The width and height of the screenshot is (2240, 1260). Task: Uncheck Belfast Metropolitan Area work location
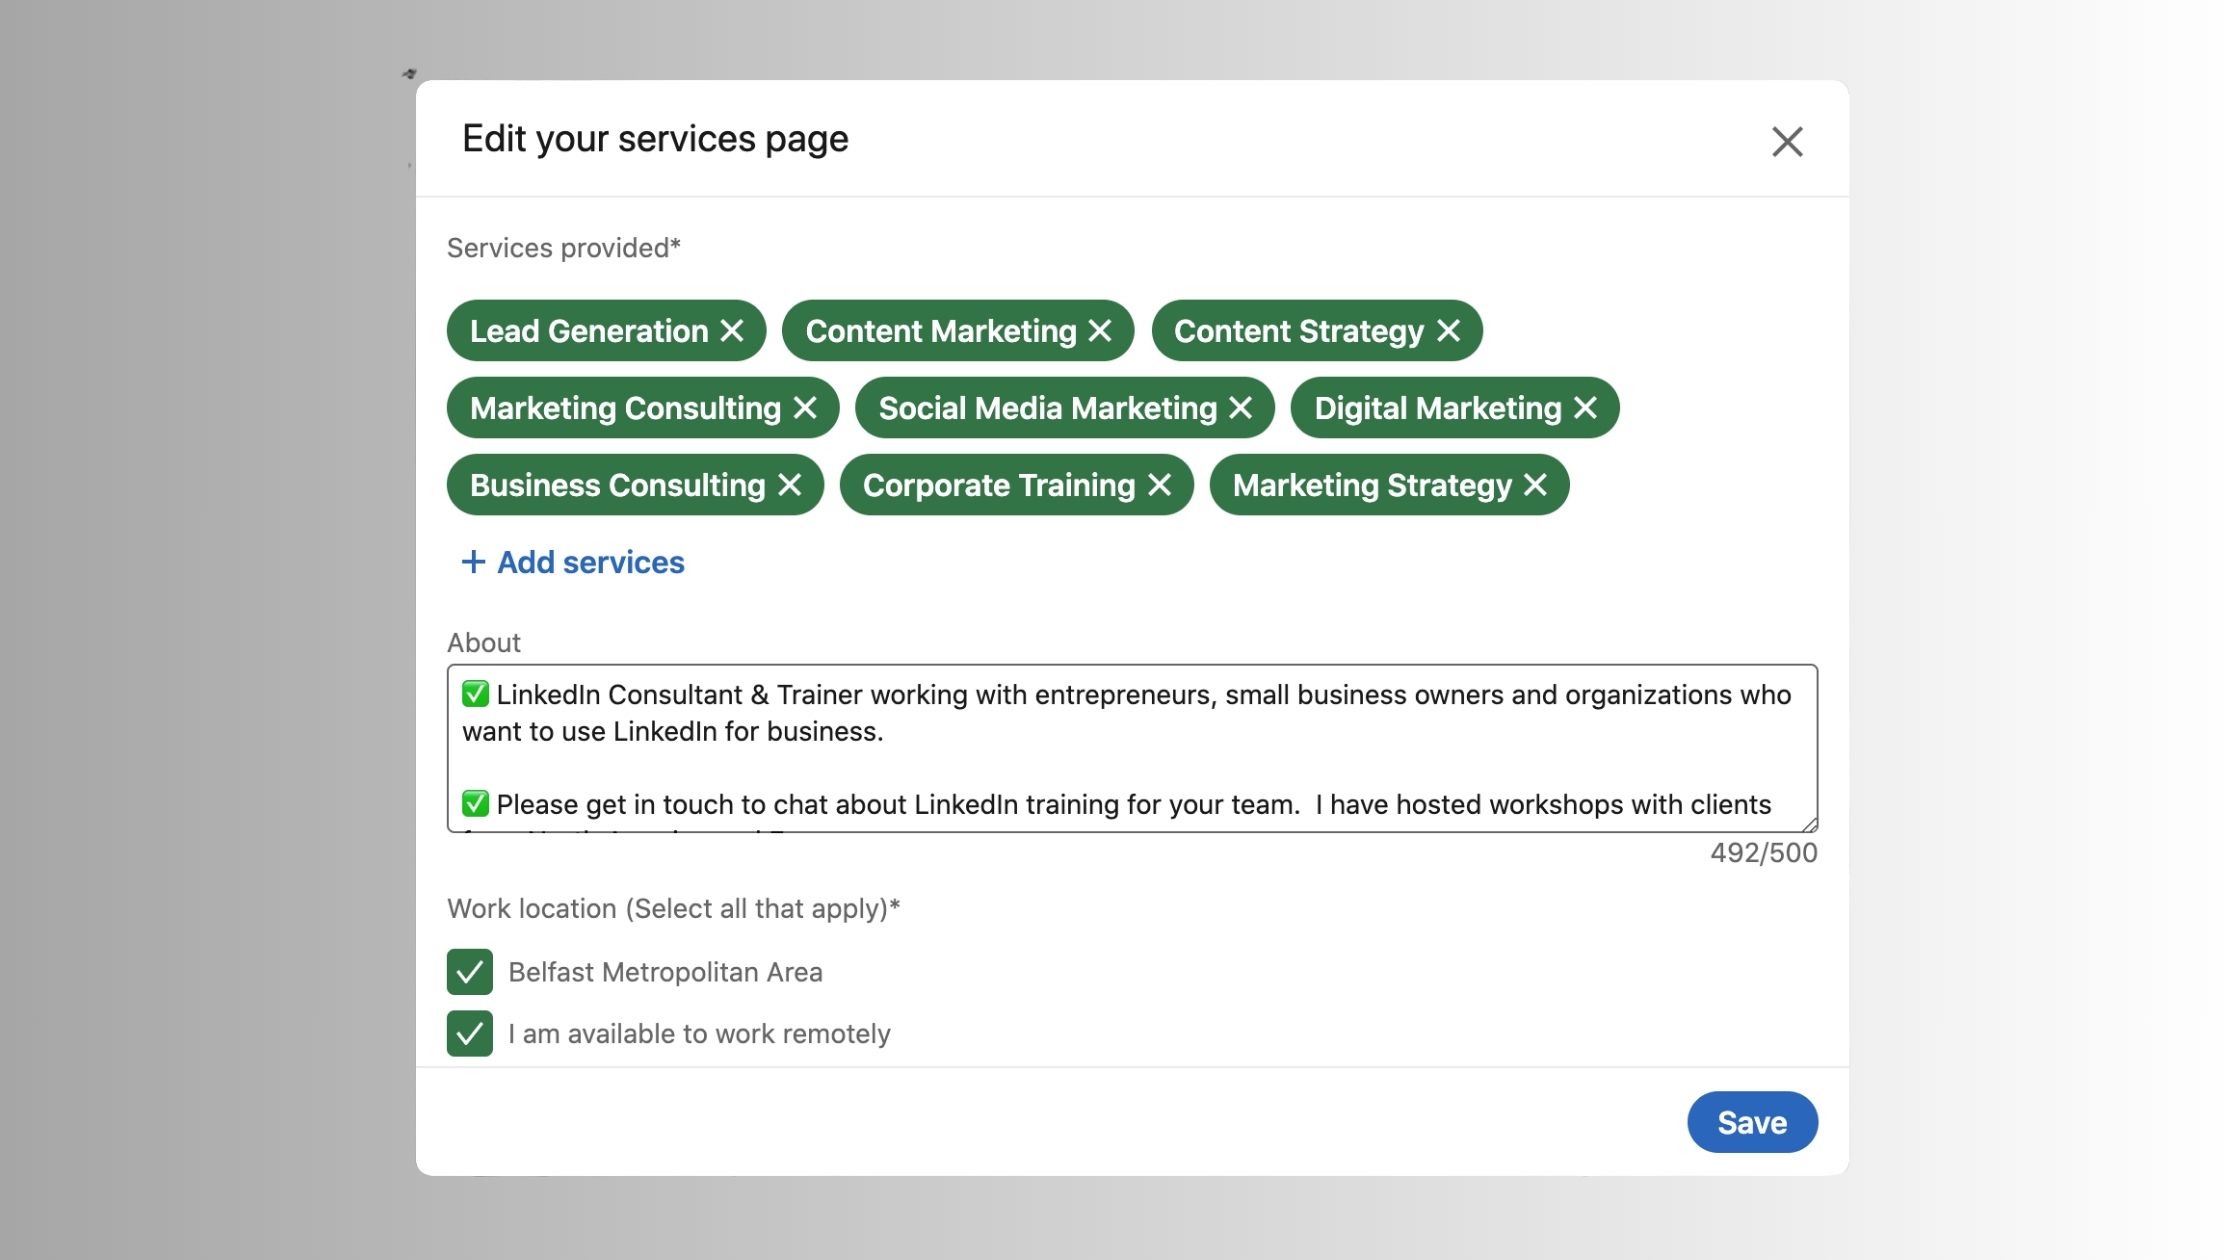click(470, 972)
